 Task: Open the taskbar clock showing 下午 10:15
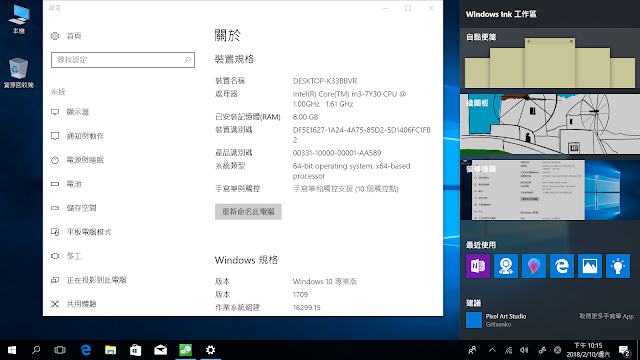coord(588,350)
